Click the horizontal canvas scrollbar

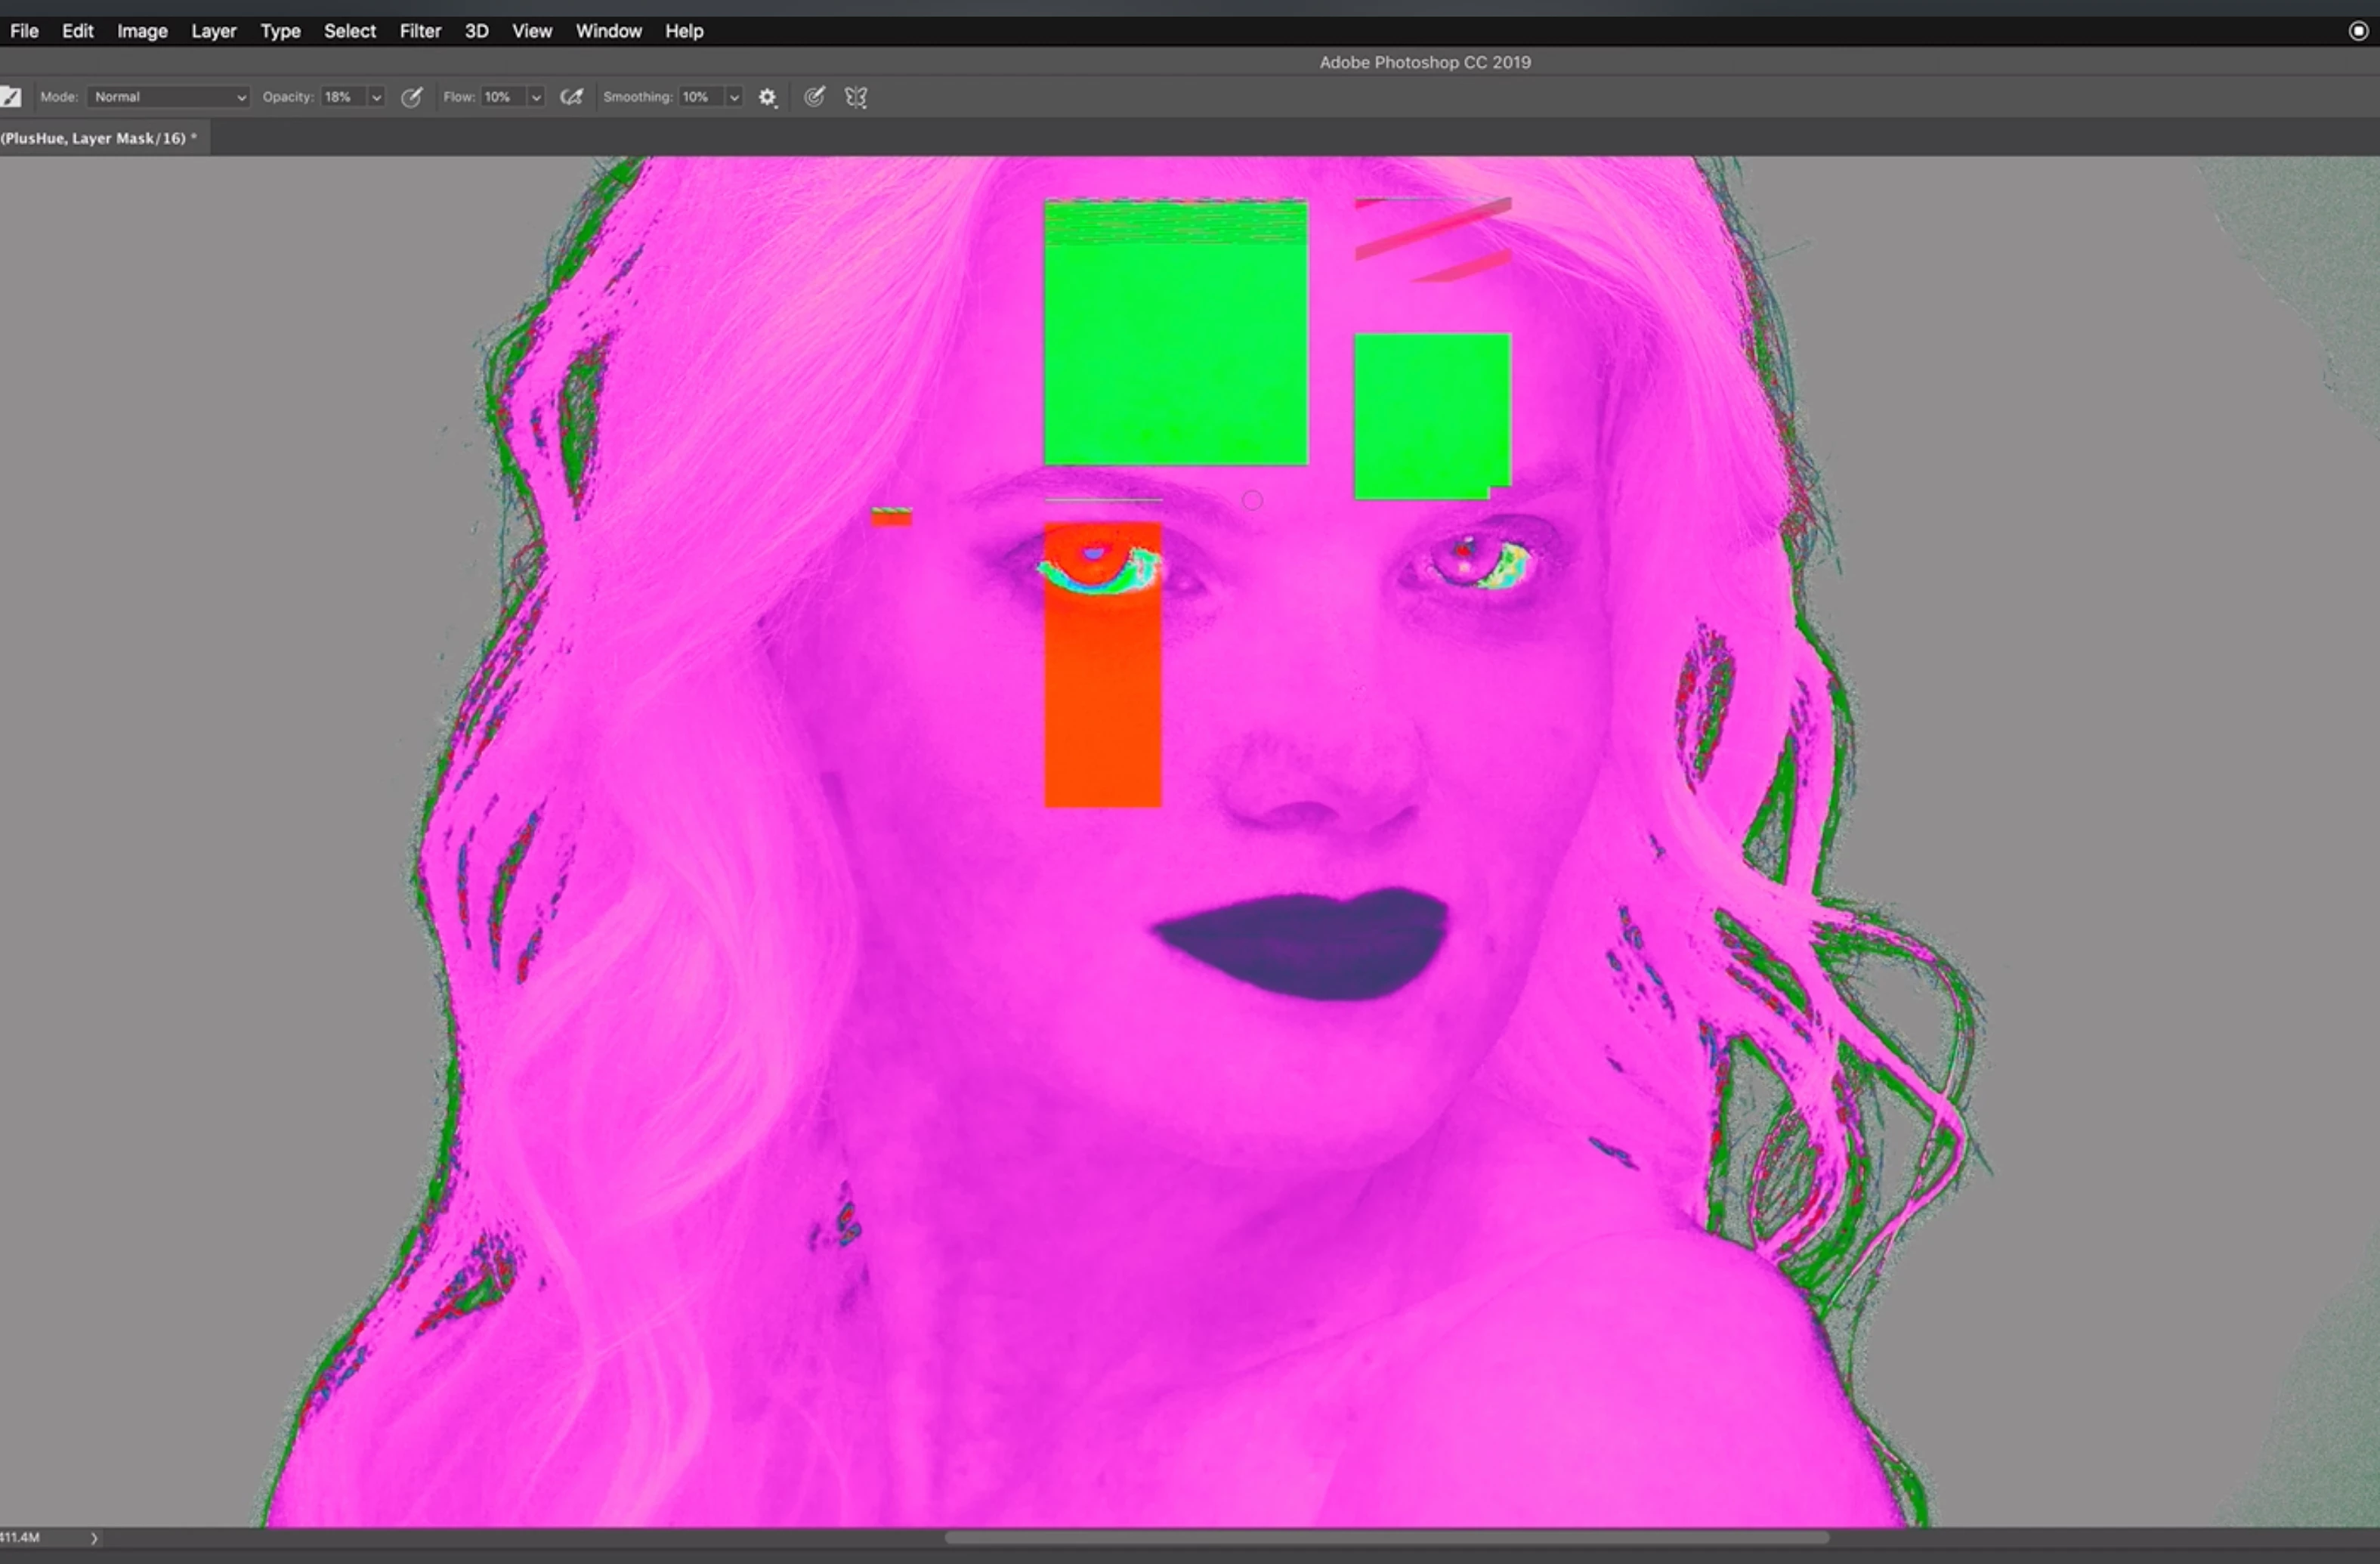(1386, 1537)
